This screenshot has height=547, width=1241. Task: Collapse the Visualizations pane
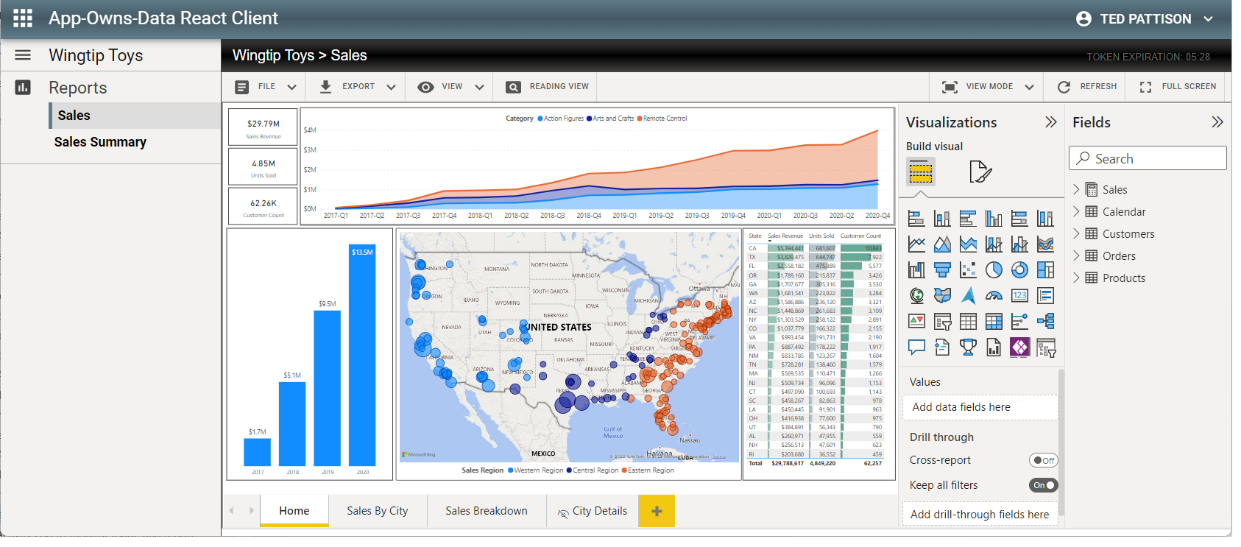(1051, 122)
